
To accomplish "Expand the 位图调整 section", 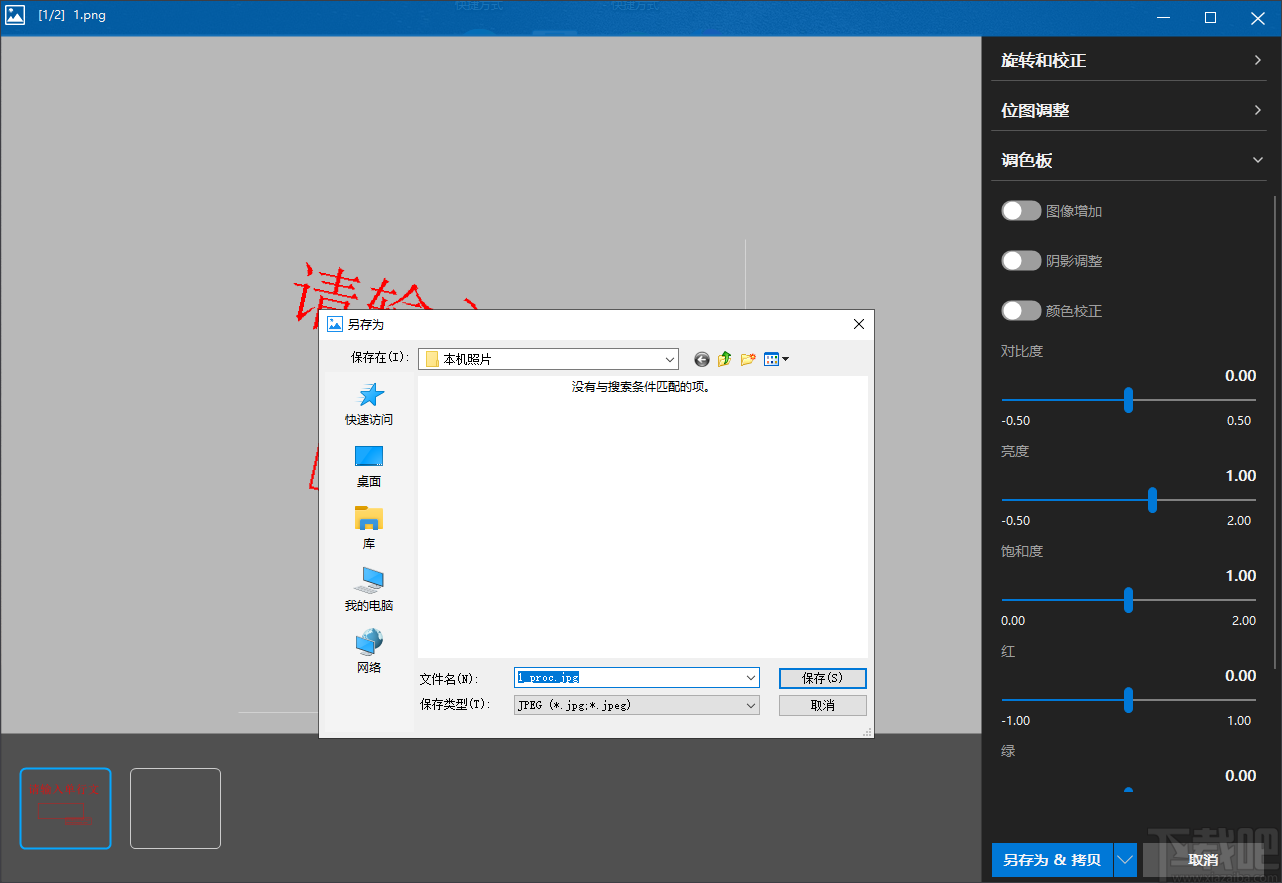I will tap(1129, 110).
